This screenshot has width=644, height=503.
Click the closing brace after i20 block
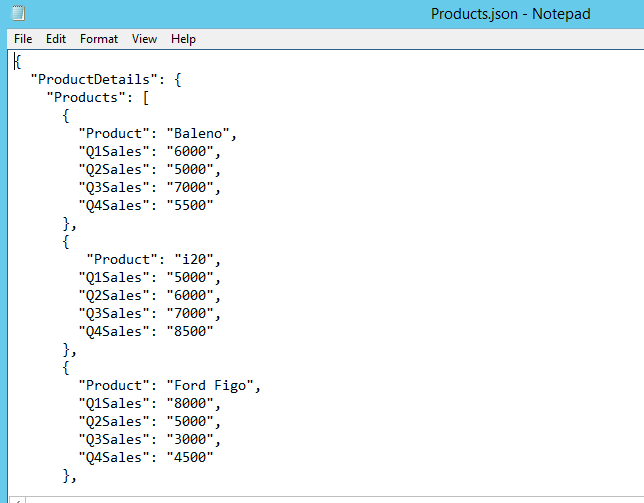tap(69, 350)
